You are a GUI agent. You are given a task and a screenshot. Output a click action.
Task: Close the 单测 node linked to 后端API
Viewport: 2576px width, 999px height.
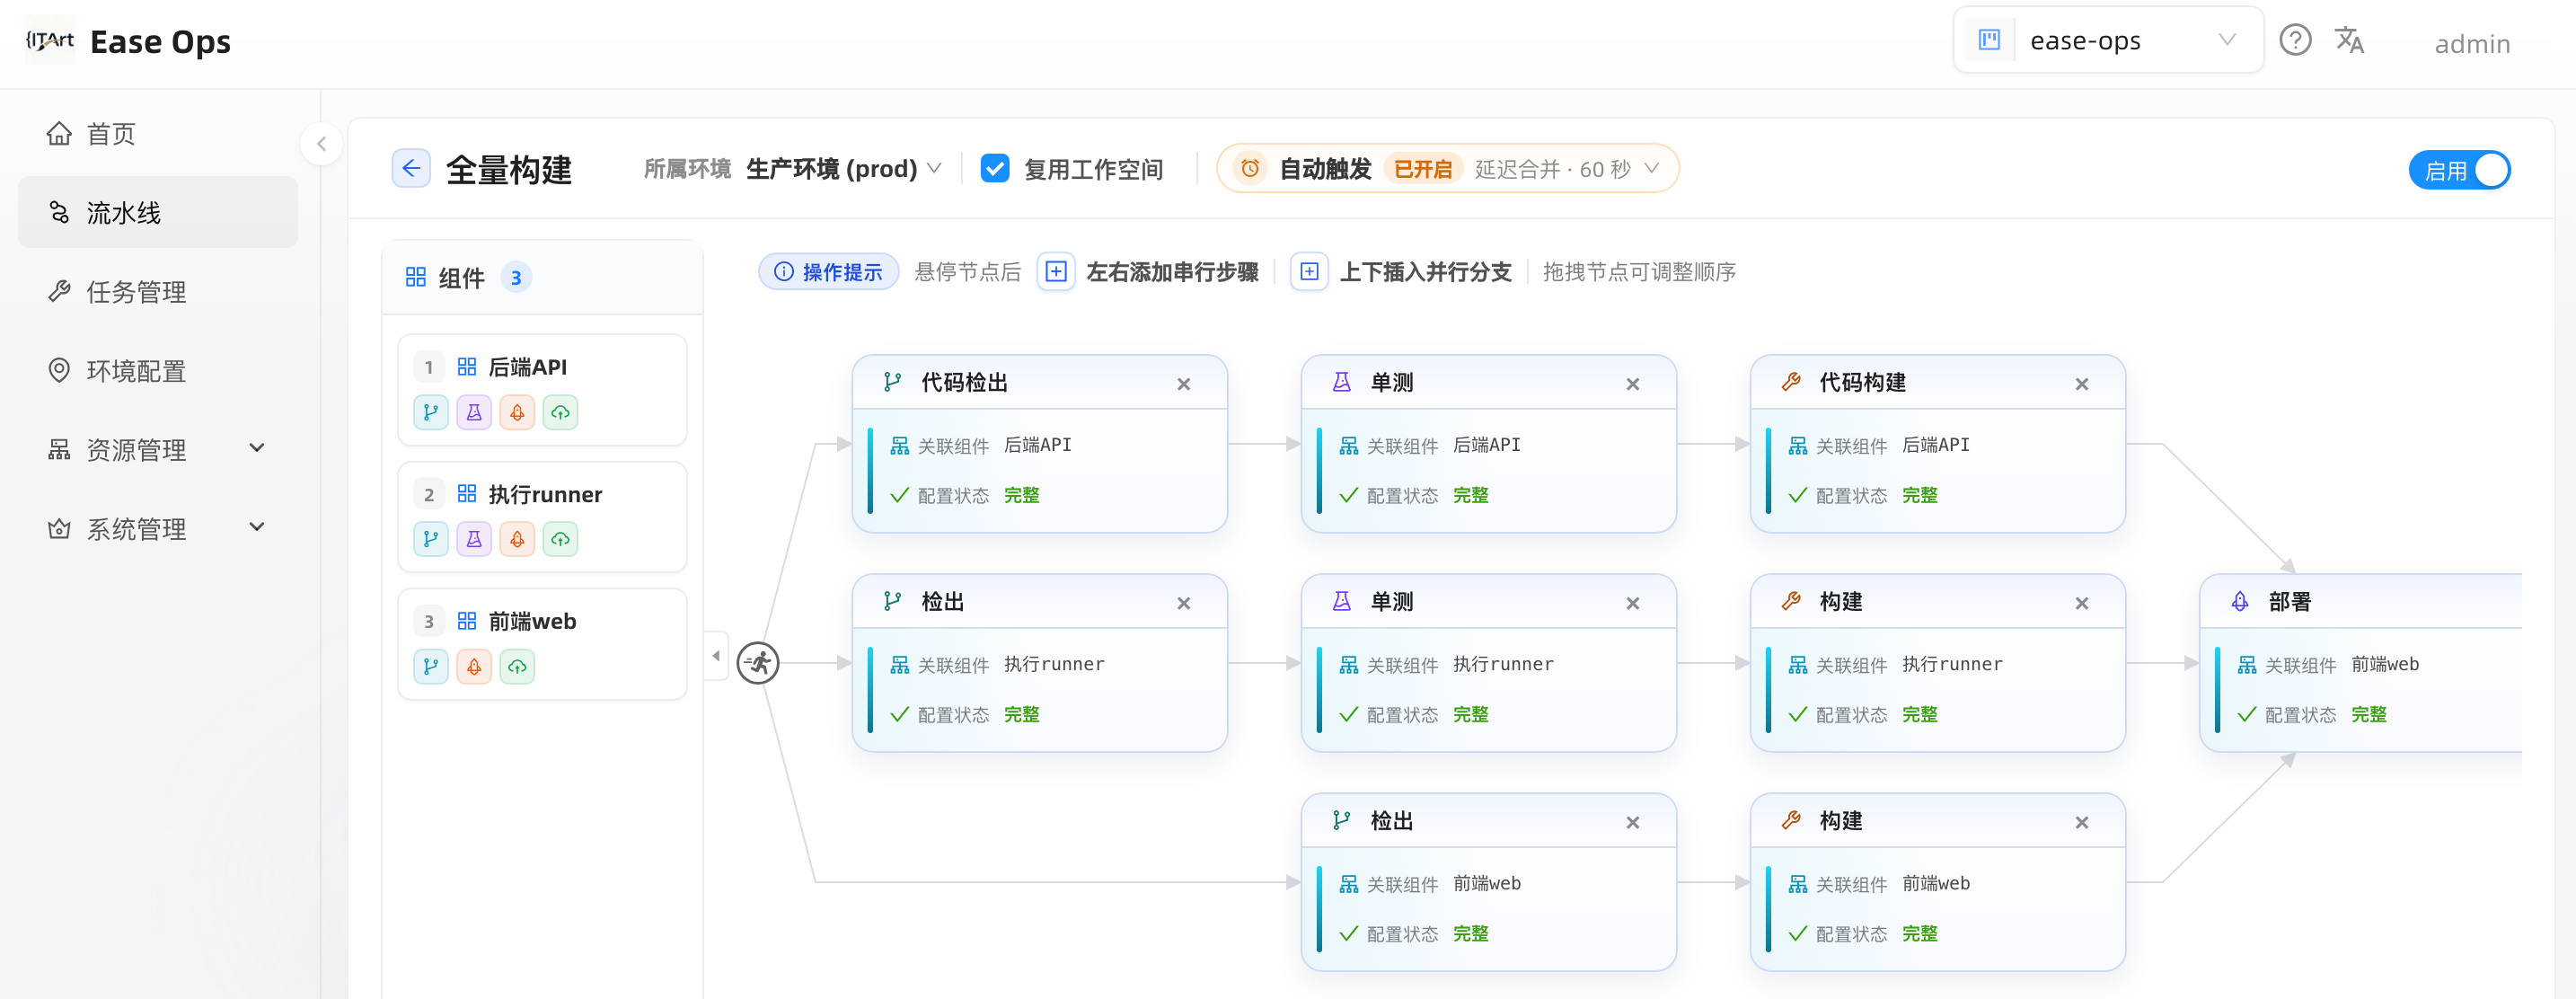point(1633,384)
